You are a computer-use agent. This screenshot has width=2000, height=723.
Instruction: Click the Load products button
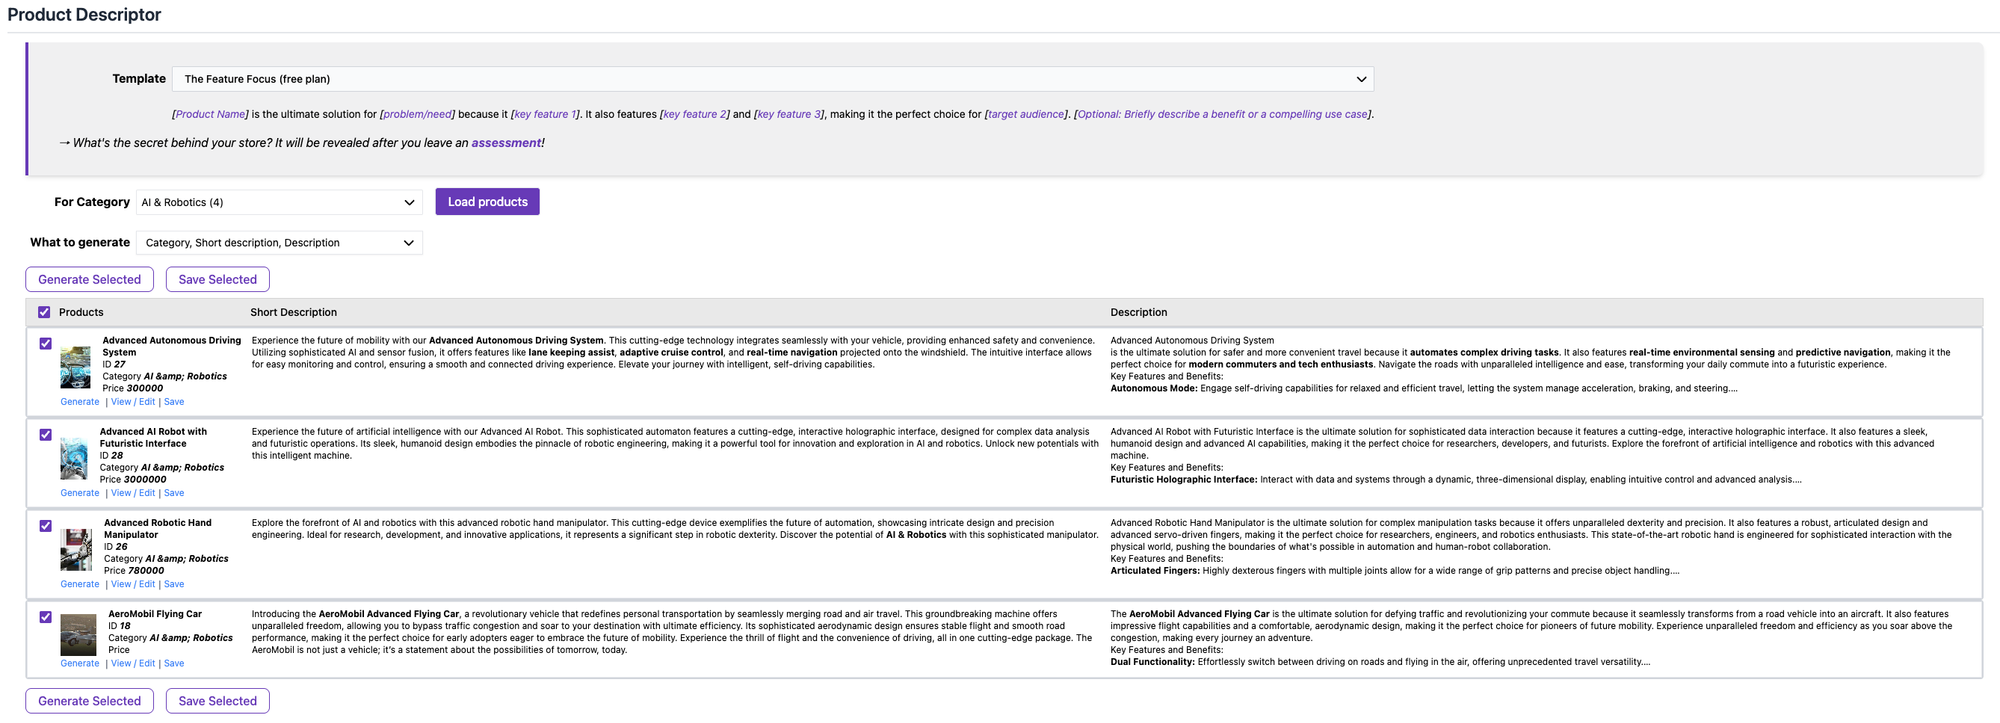pyautogui.click(x=487, y=202)
